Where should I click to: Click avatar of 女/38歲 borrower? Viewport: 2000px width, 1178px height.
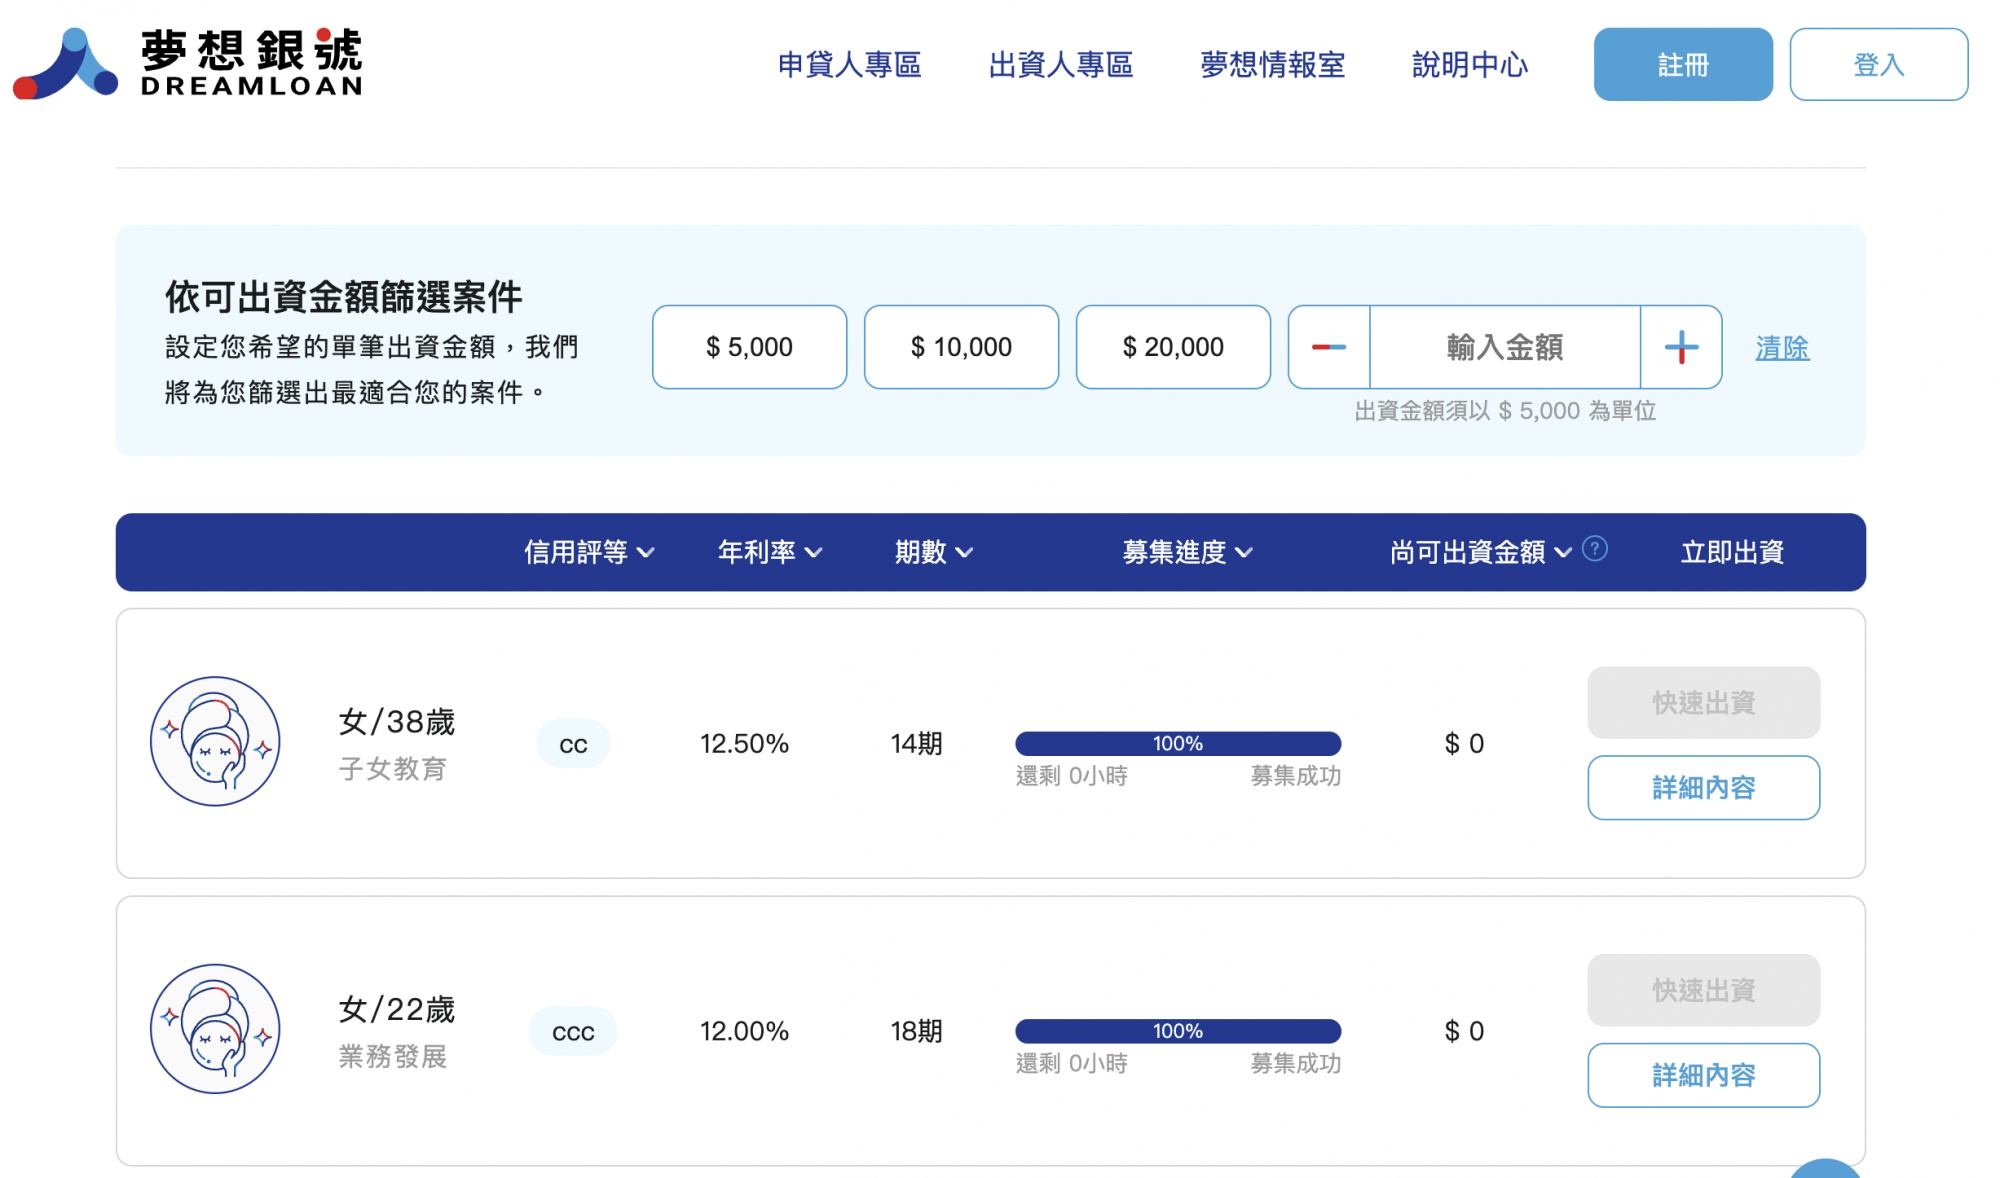tap(215, 742)
